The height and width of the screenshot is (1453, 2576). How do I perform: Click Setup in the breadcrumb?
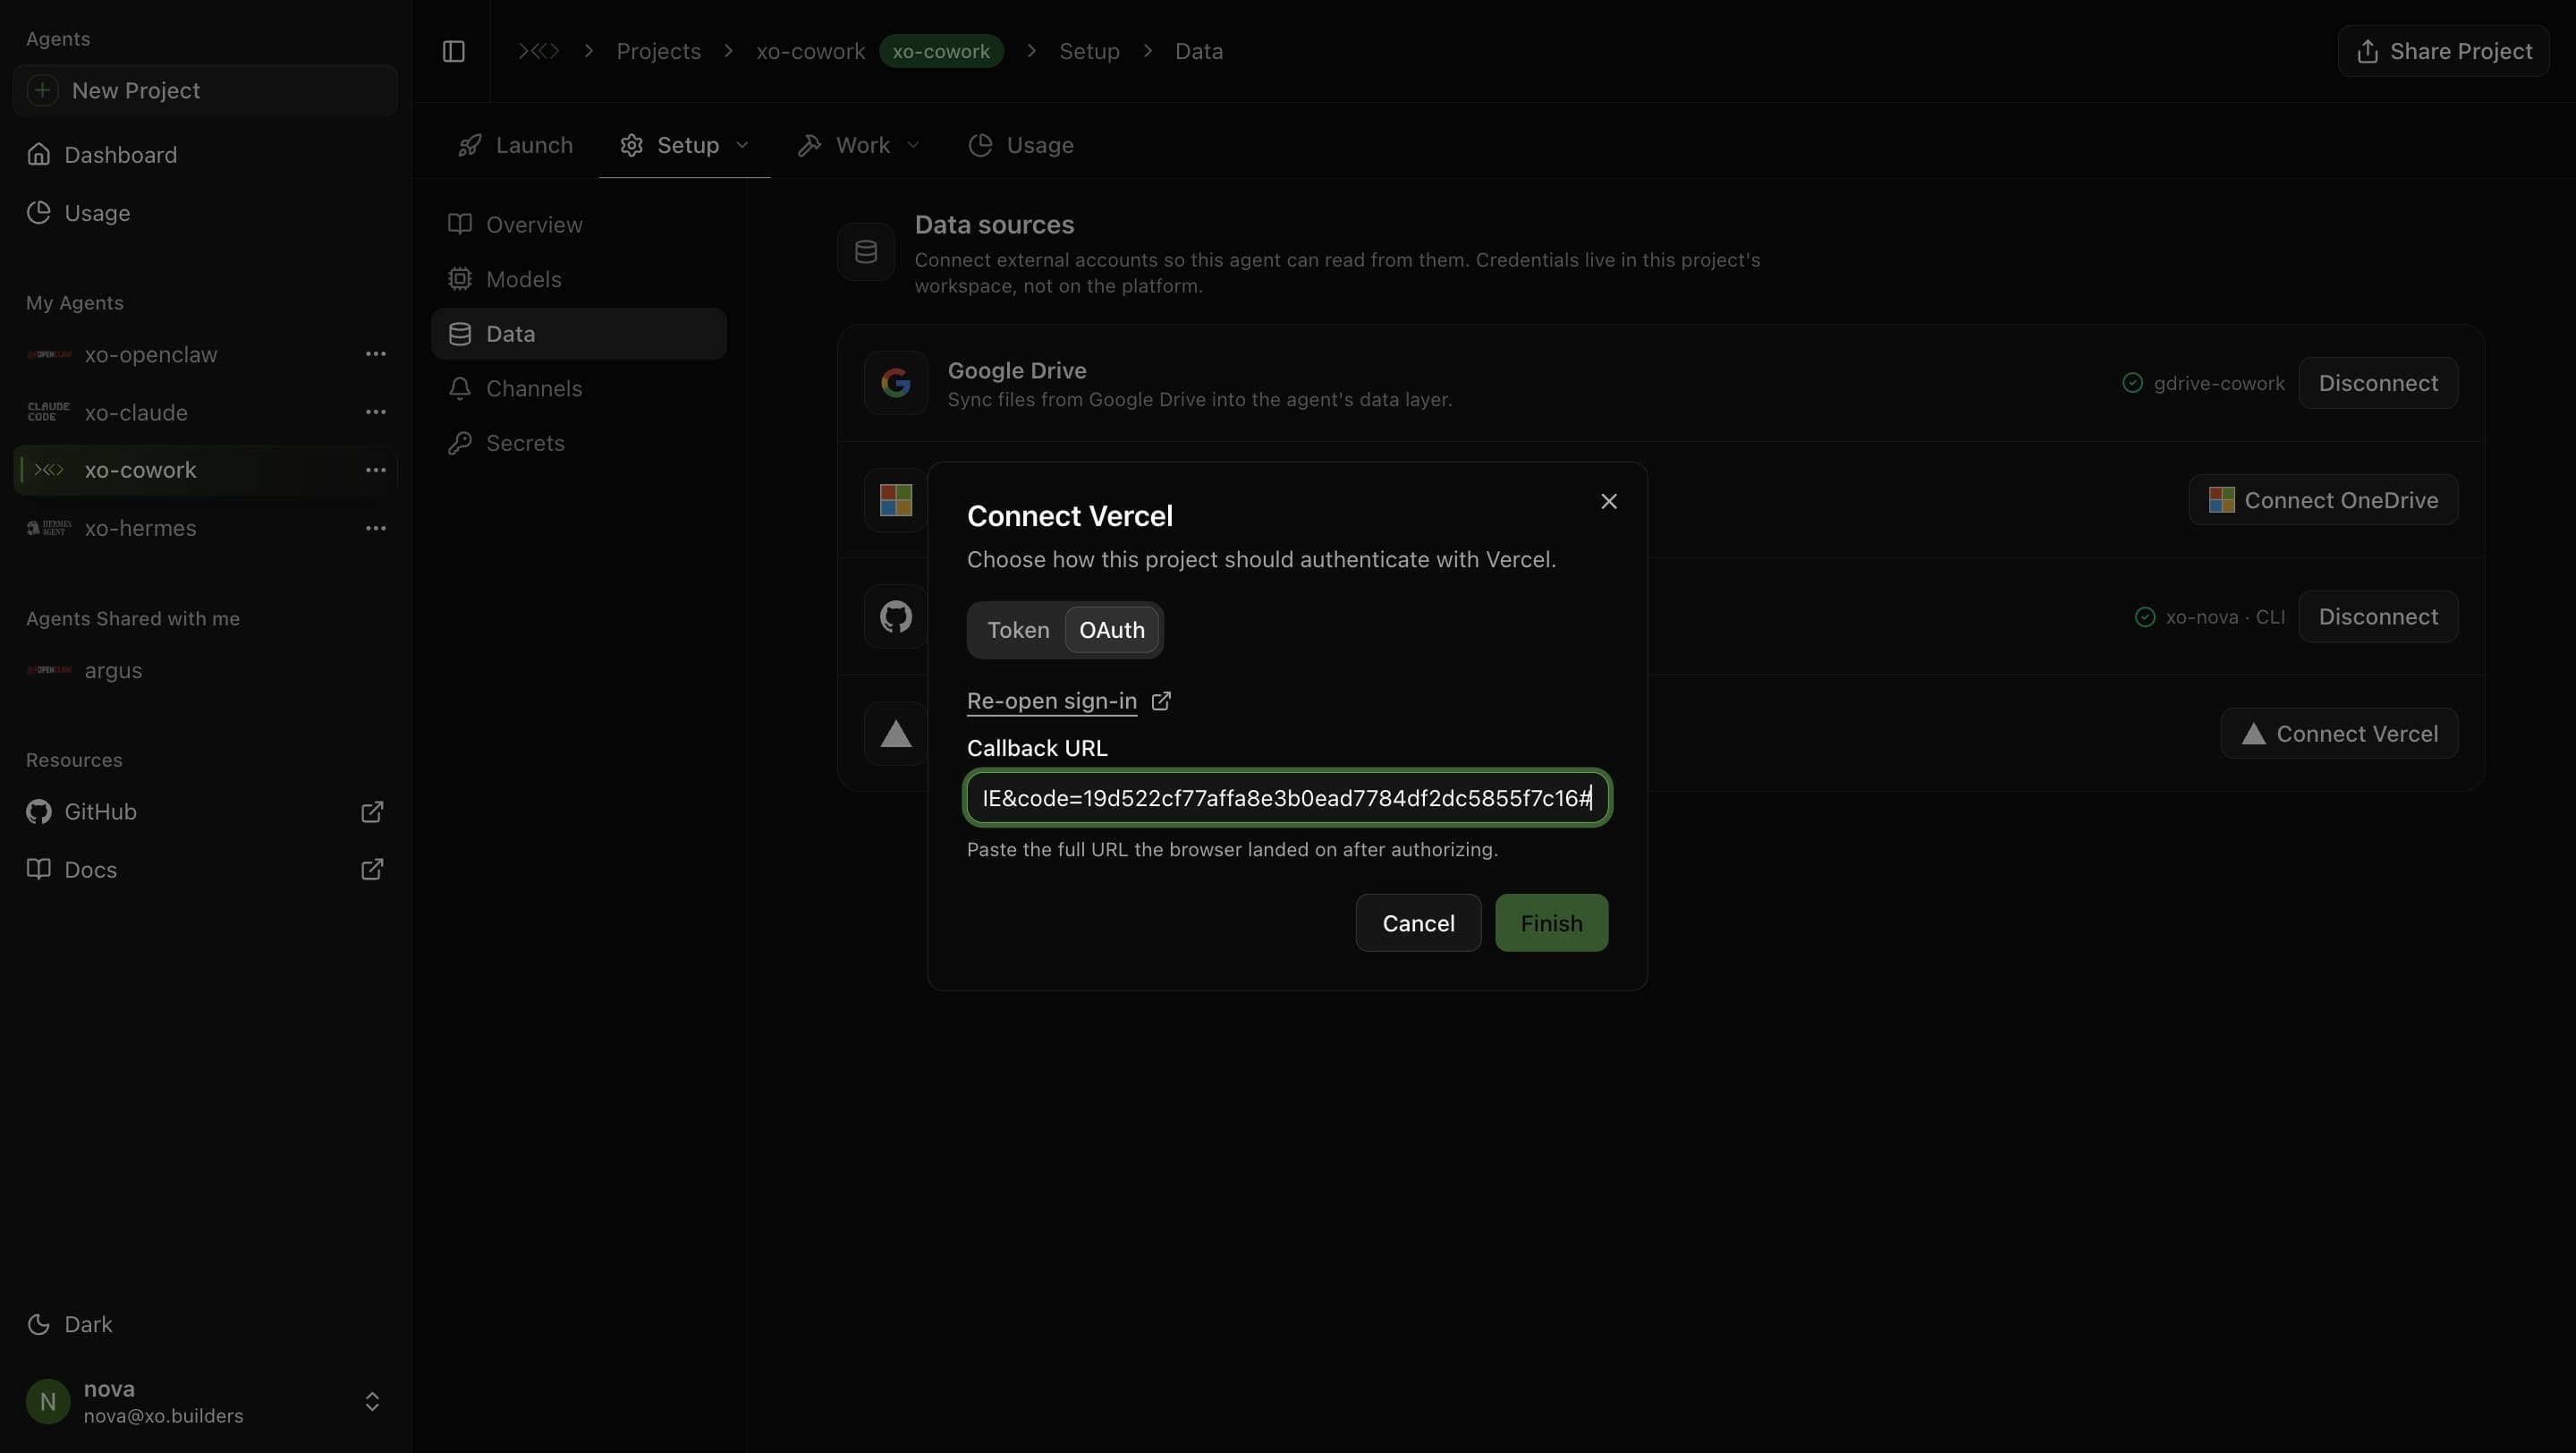(x=1089, y=51)
